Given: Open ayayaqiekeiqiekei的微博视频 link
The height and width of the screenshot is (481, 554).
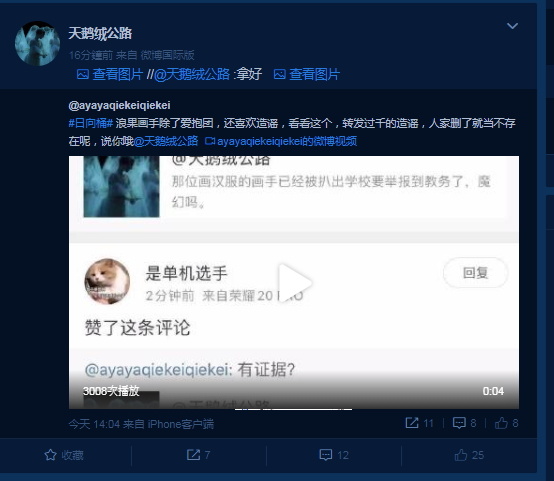Looking at the screenshot, I should (x=281, y=141).
